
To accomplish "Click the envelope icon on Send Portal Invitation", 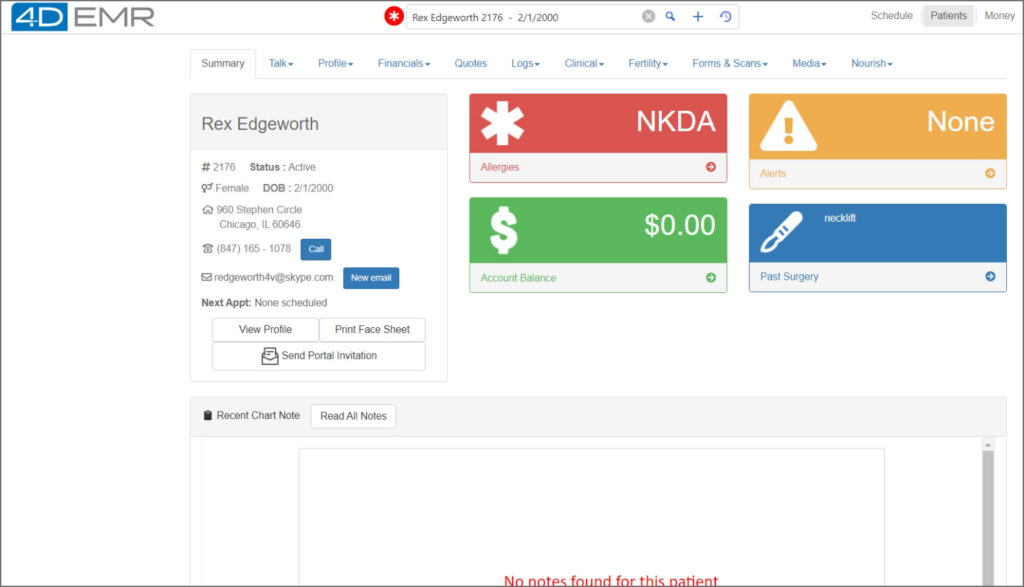I will (269, 355).
